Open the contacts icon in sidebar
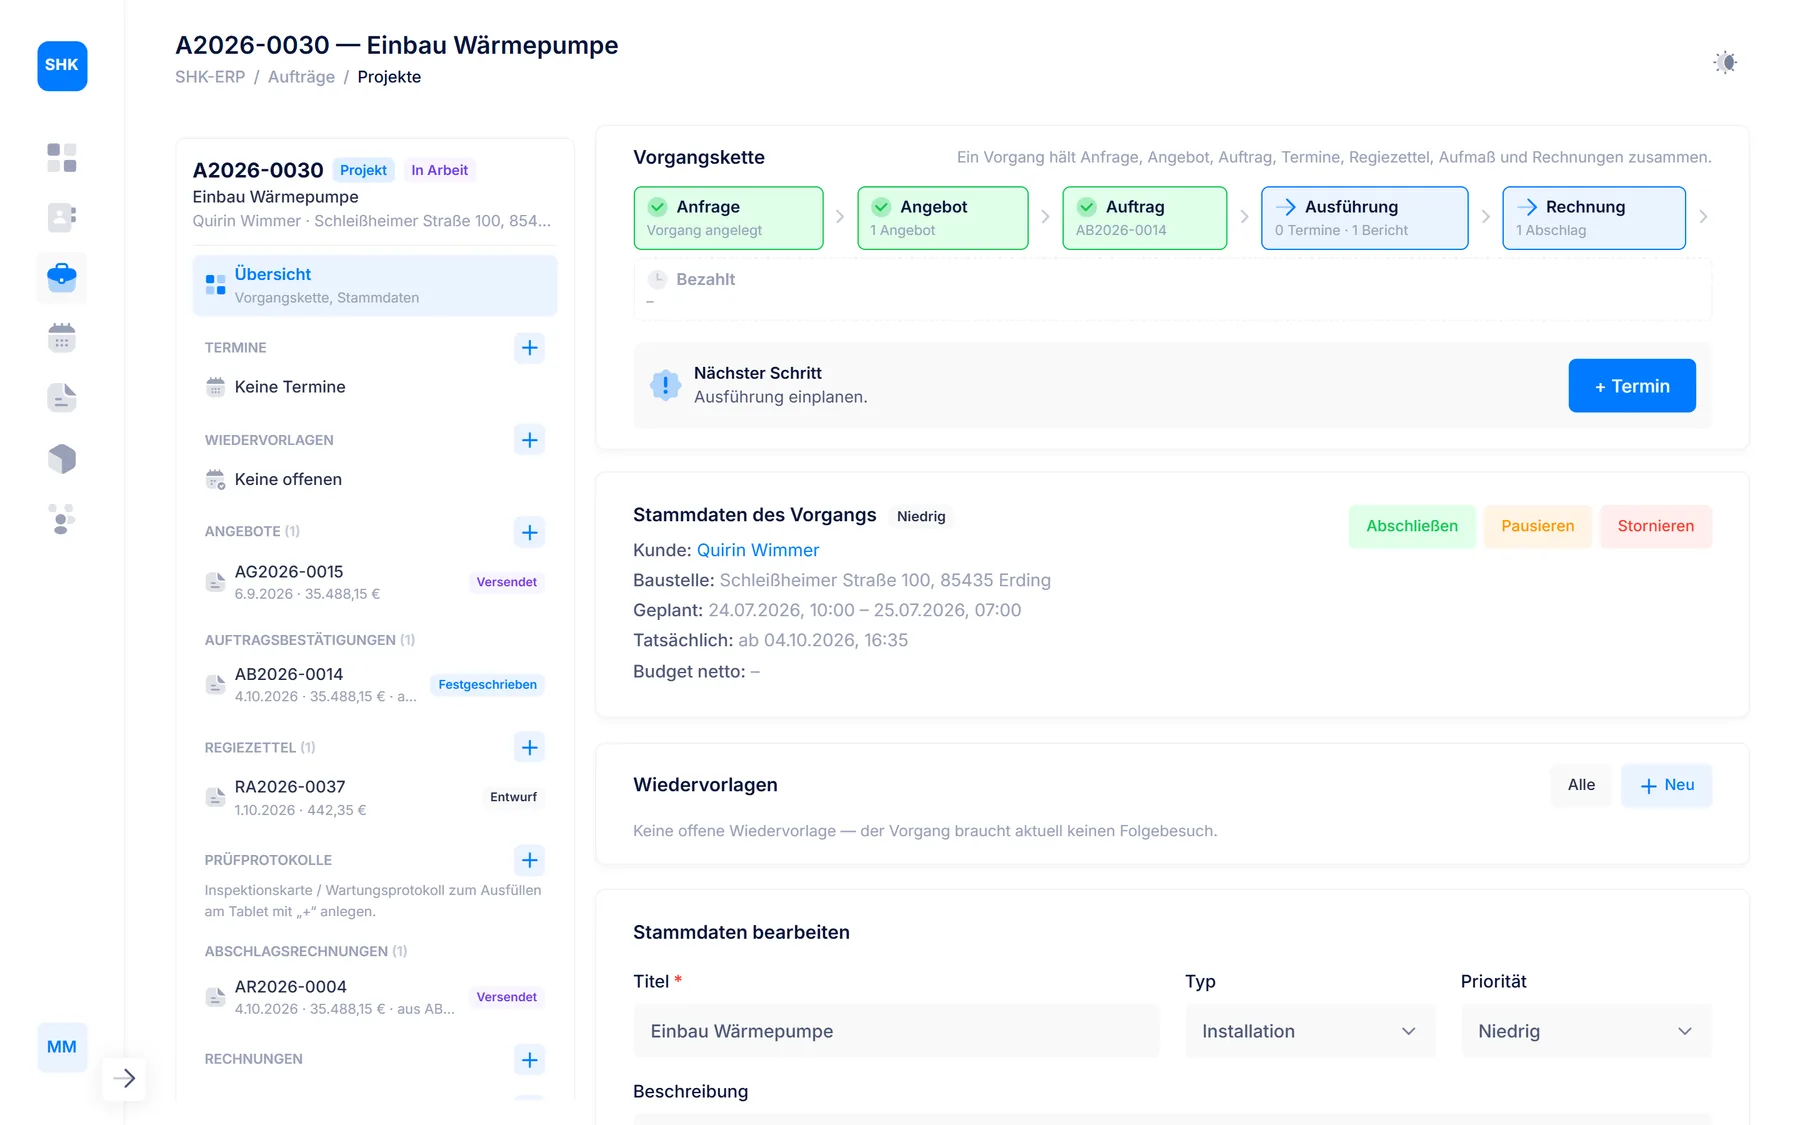This screenshot has height=1125, width=1800. tap(62, 218)
